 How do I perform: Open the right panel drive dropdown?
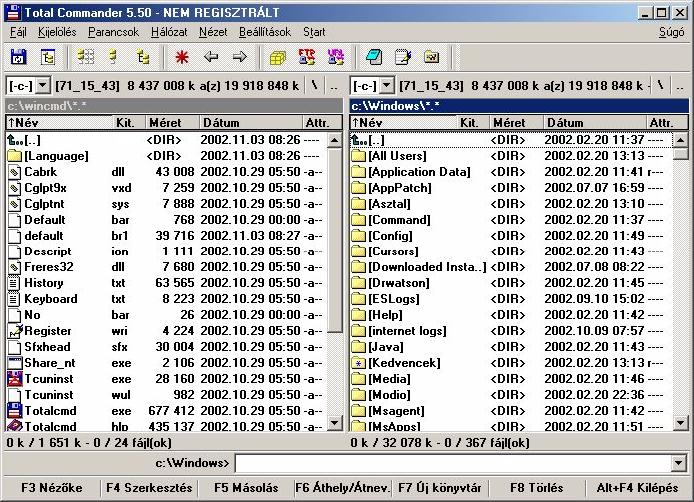click(386, 85)
